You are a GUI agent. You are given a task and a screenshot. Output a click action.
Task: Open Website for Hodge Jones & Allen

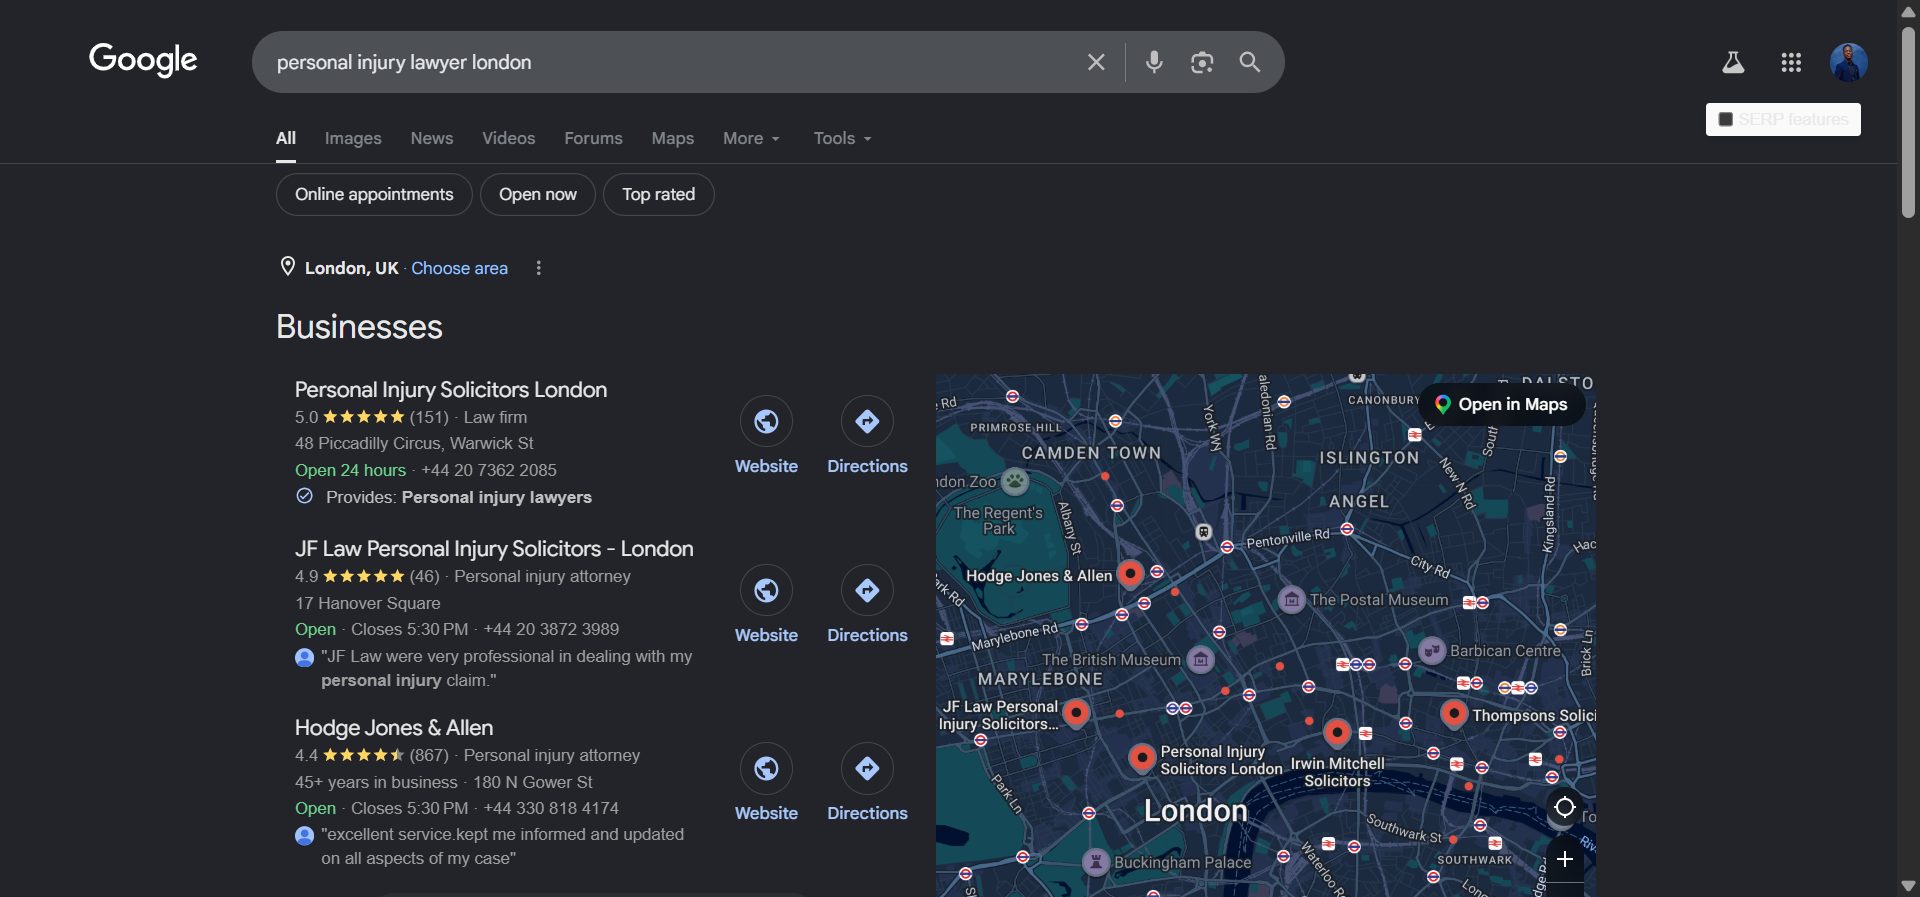pyautogui.click(x=766, y=783)
